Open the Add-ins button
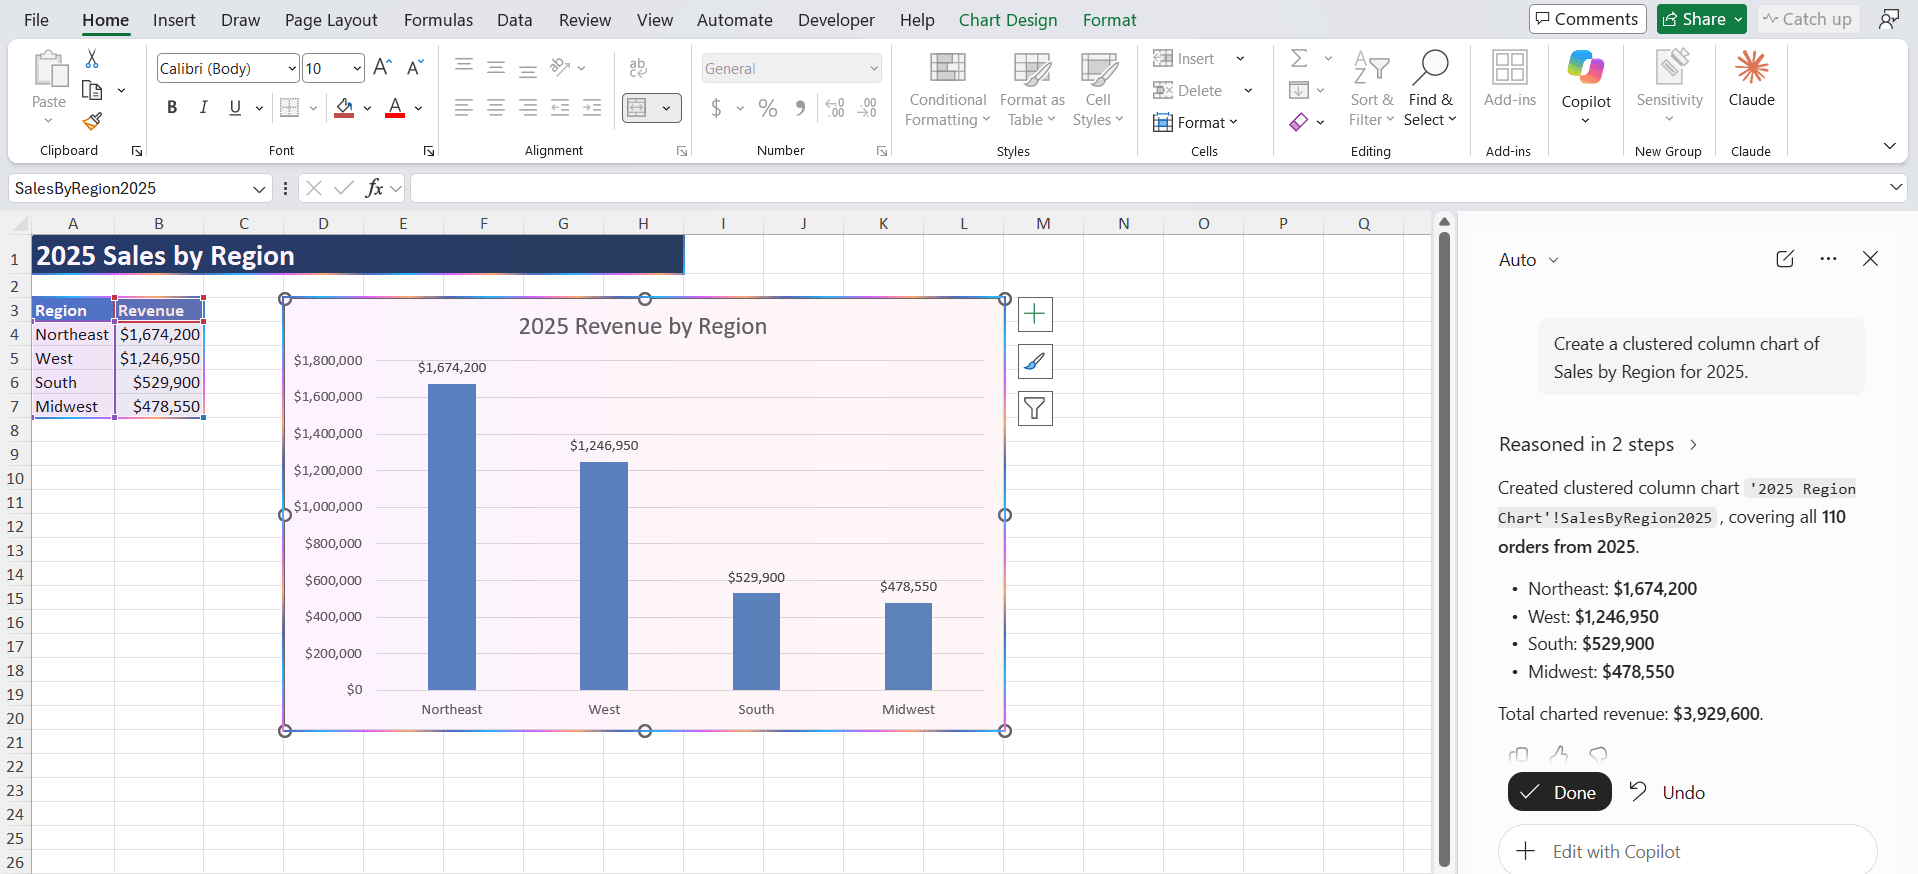The image size is (1918, 874). click(x=1509, y=79)
